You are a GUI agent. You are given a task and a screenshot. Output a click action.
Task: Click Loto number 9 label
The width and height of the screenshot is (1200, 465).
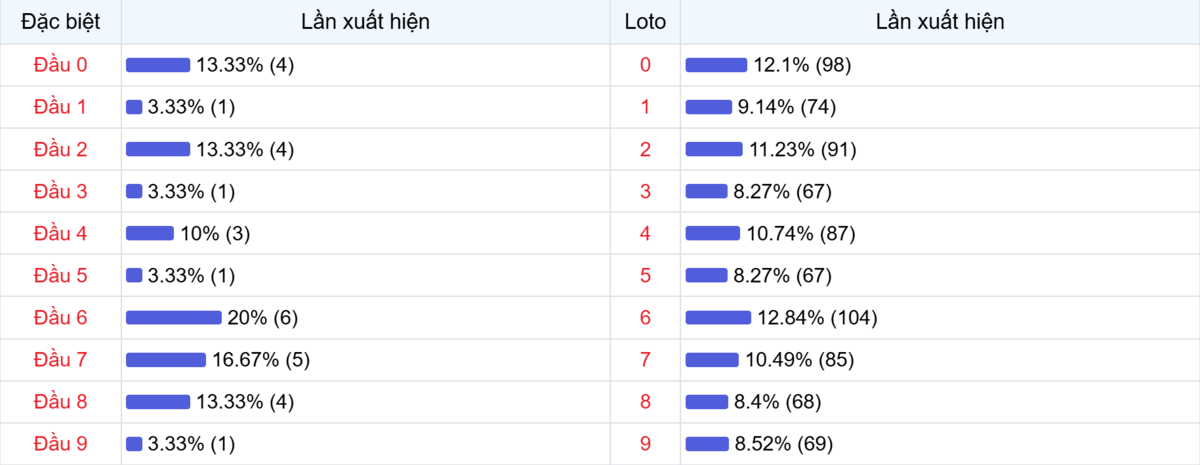point(645,444)
